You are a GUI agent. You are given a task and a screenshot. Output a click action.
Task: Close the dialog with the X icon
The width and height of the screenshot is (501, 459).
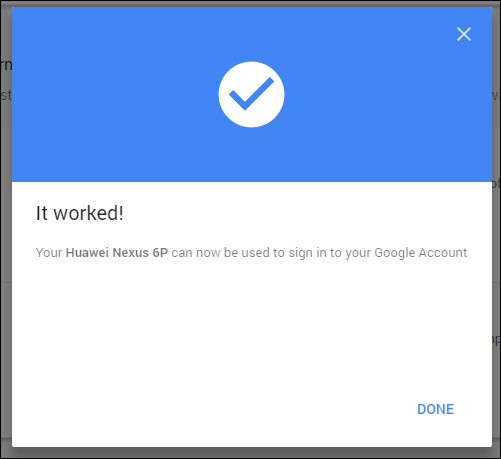click(464, 34)
